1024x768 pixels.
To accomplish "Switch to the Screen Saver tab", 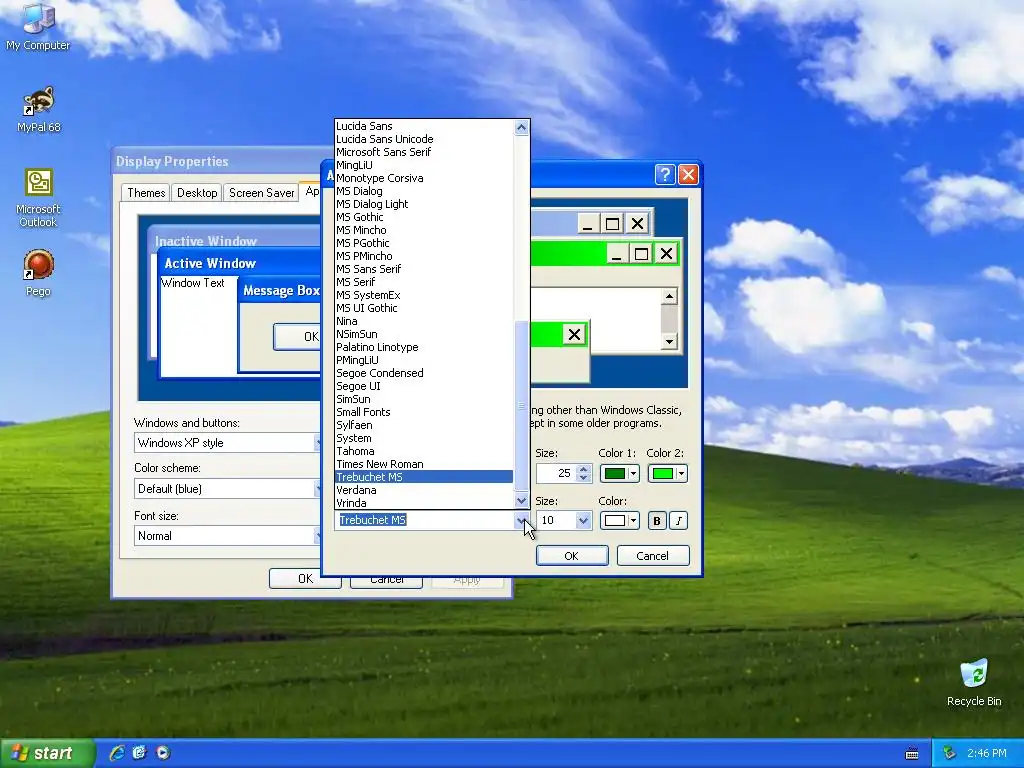I will 261,193.
